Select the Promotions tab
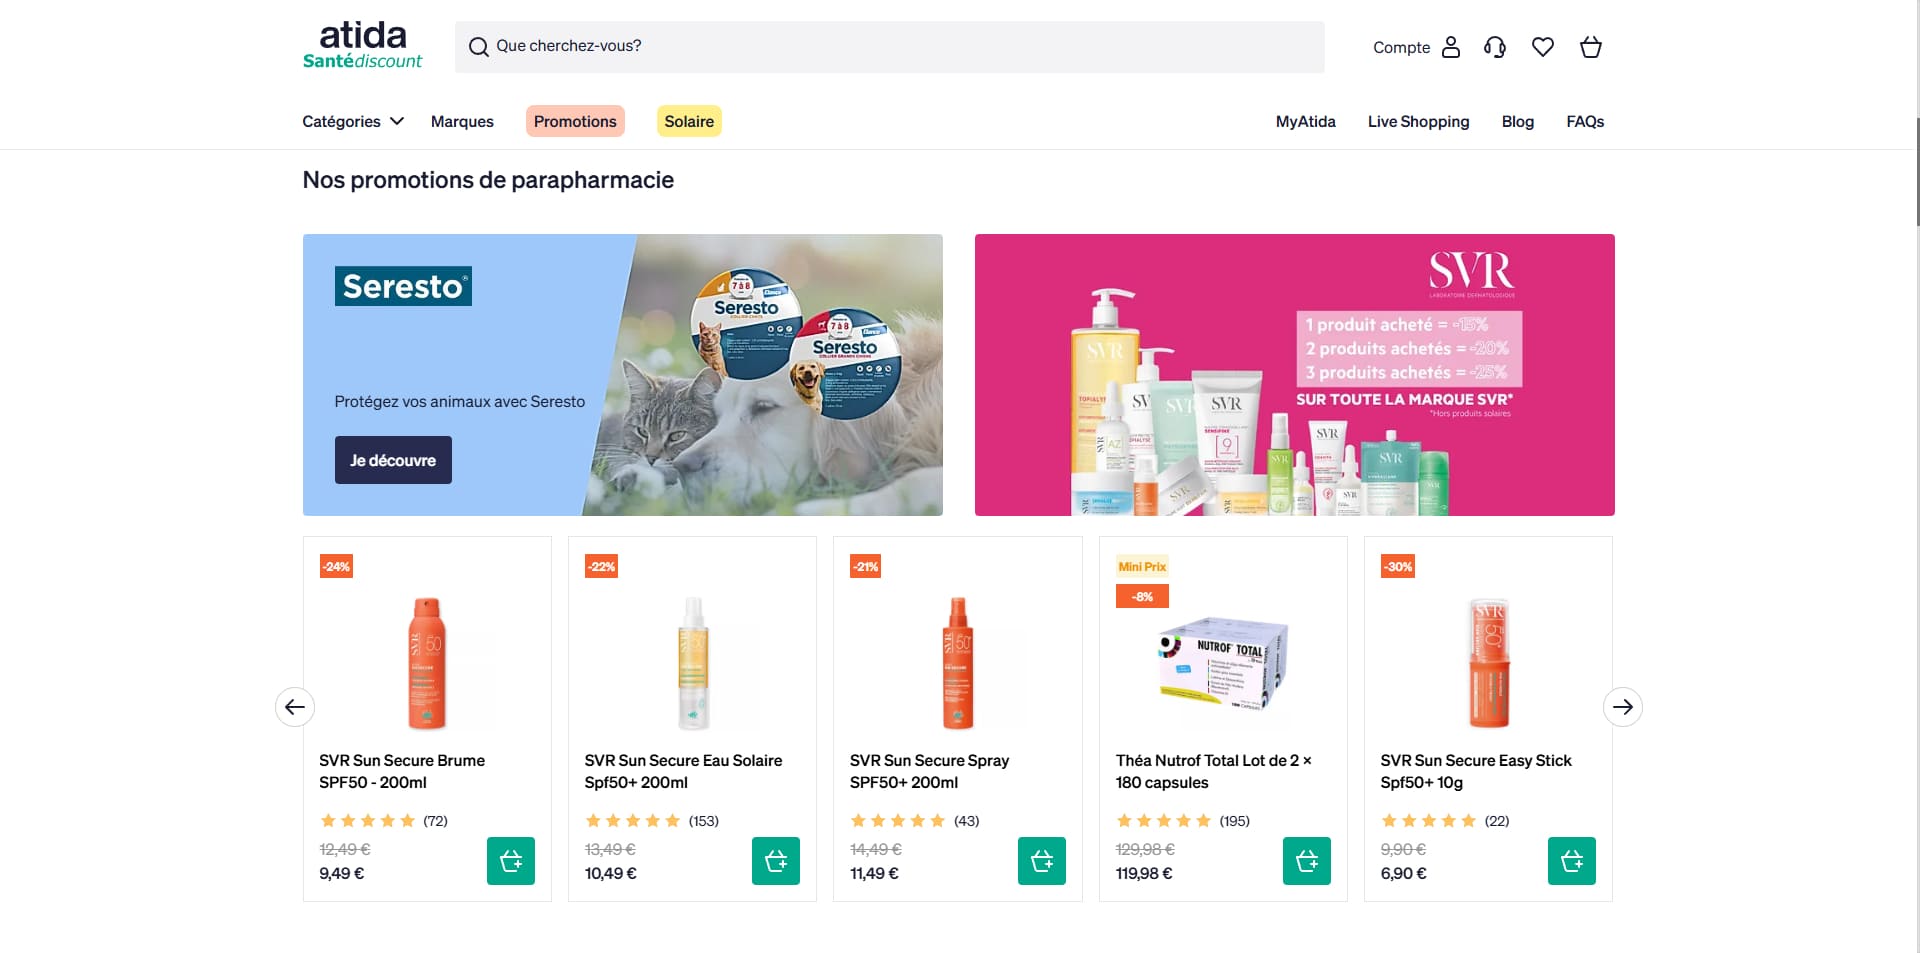Viewport: 1920px width, 953px height. (x=575, y=121)
